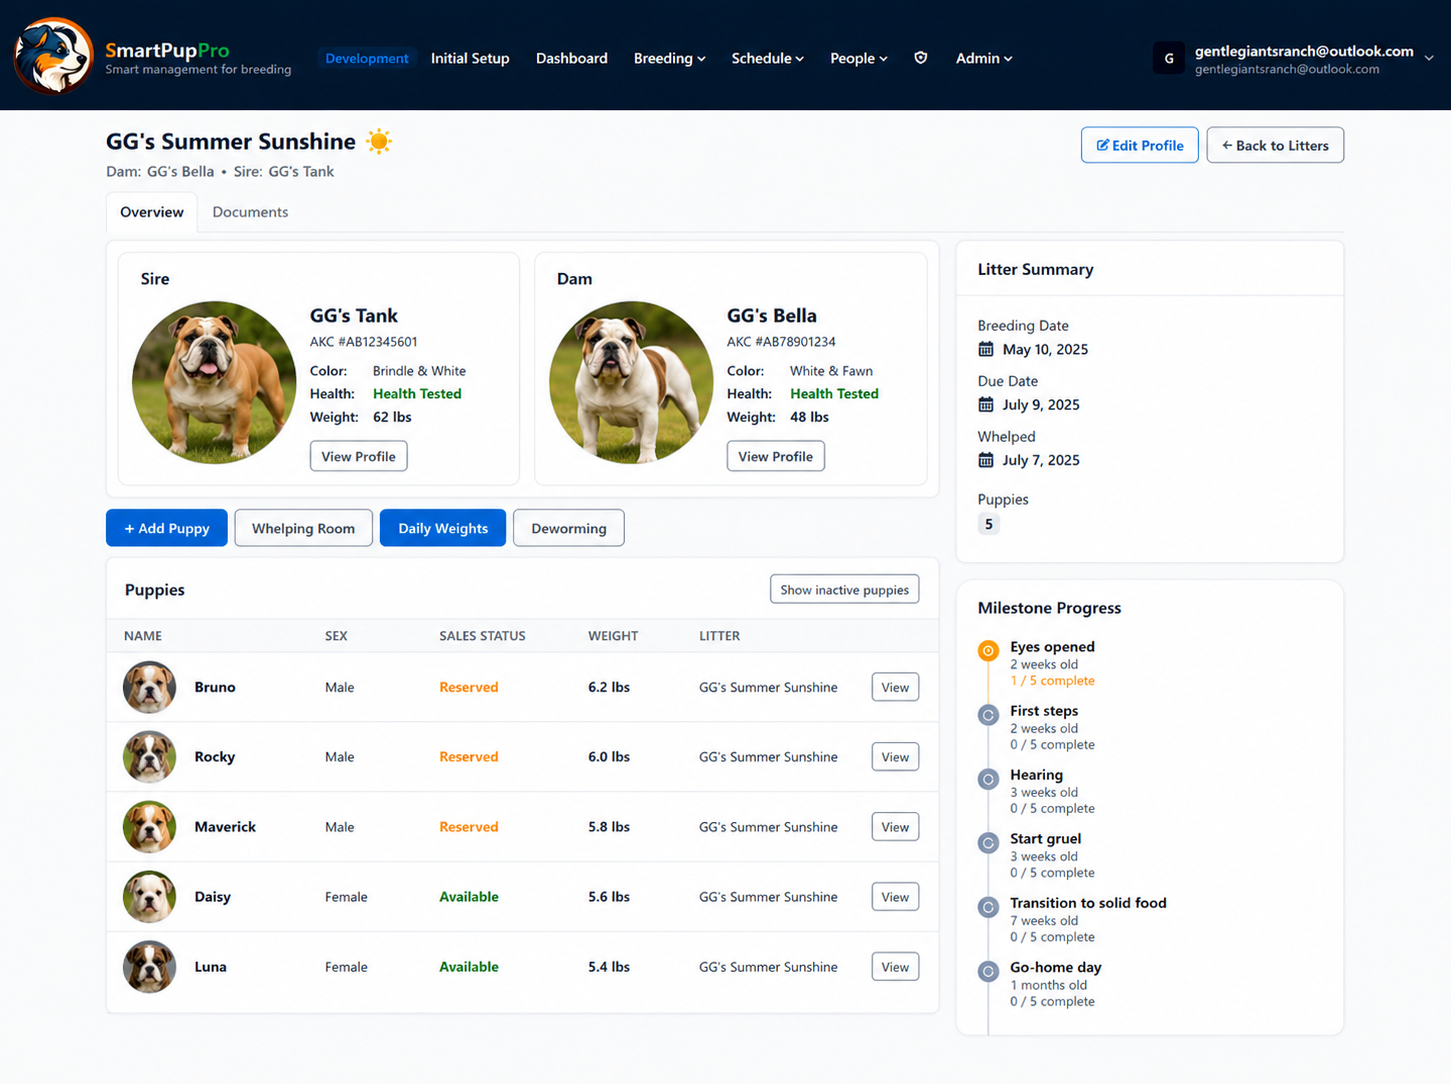
Task: View Maverick's record
Action: 895,827
